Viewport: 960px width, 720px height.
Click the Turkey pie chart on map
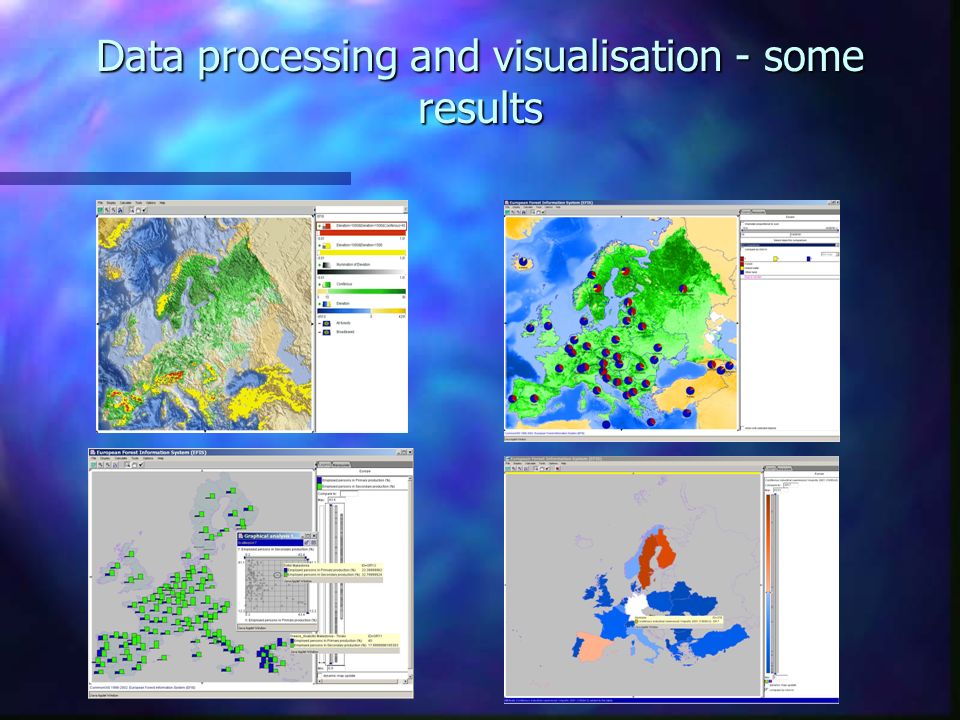tap(690, 389)
